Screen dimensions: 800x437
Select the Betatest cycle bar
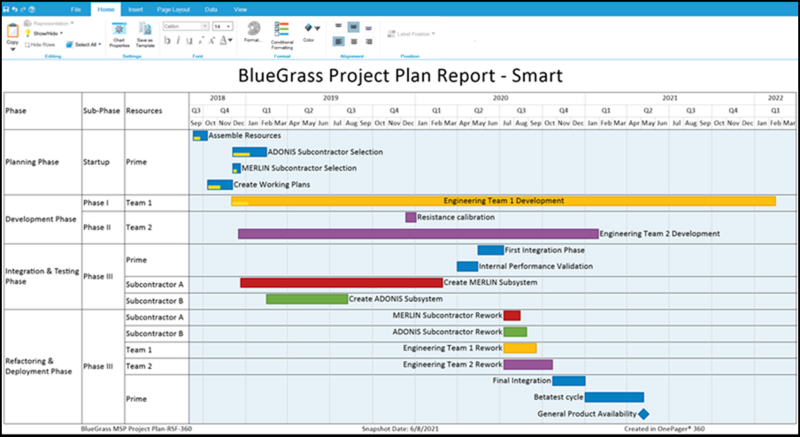(x=614, y=397)
